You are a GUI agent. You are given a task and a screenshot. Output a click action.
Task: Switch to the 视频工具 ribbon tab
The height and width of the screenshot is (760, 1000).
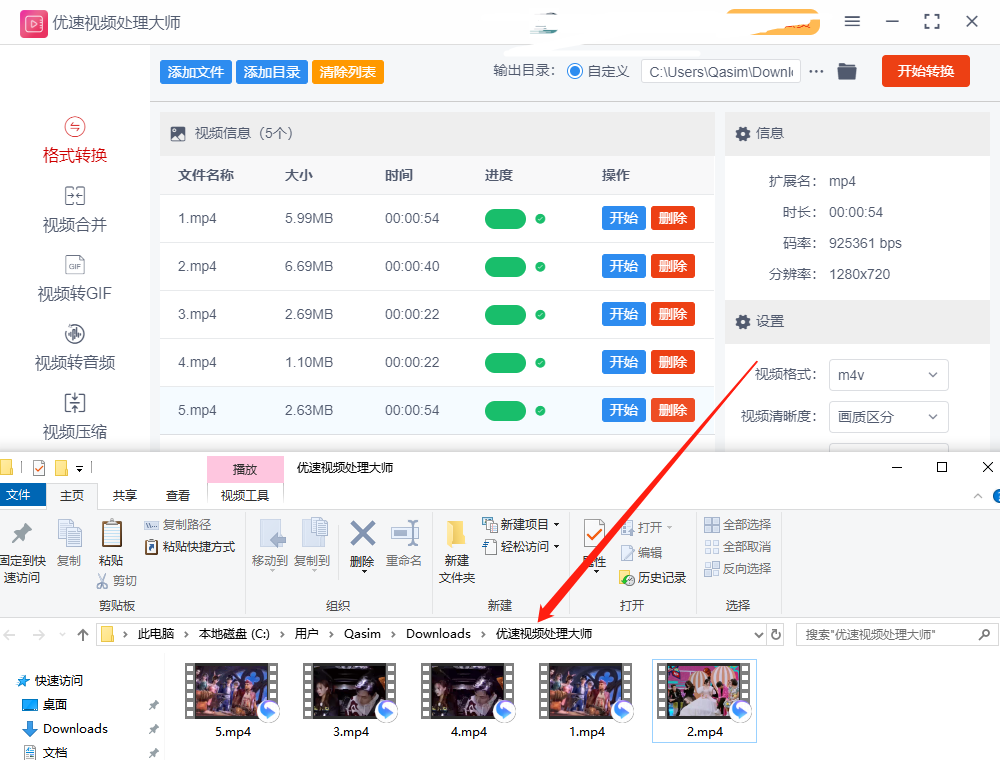coord(245,495)
